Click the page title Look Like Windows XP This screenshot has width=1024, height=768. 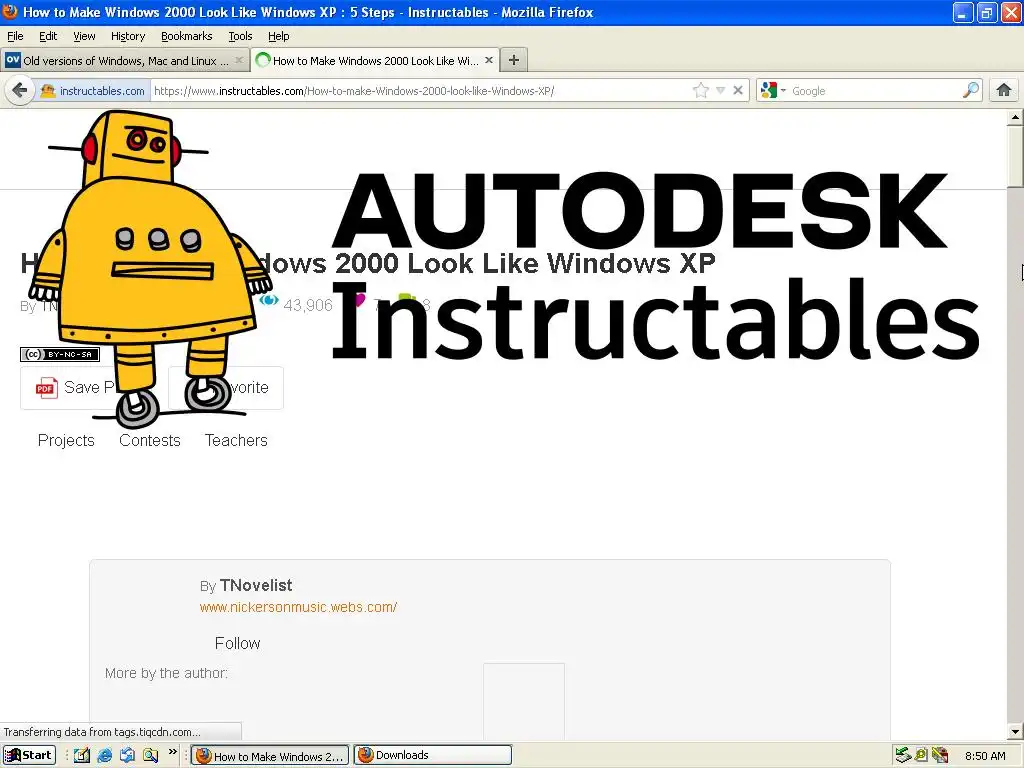[x=561, y=263]
